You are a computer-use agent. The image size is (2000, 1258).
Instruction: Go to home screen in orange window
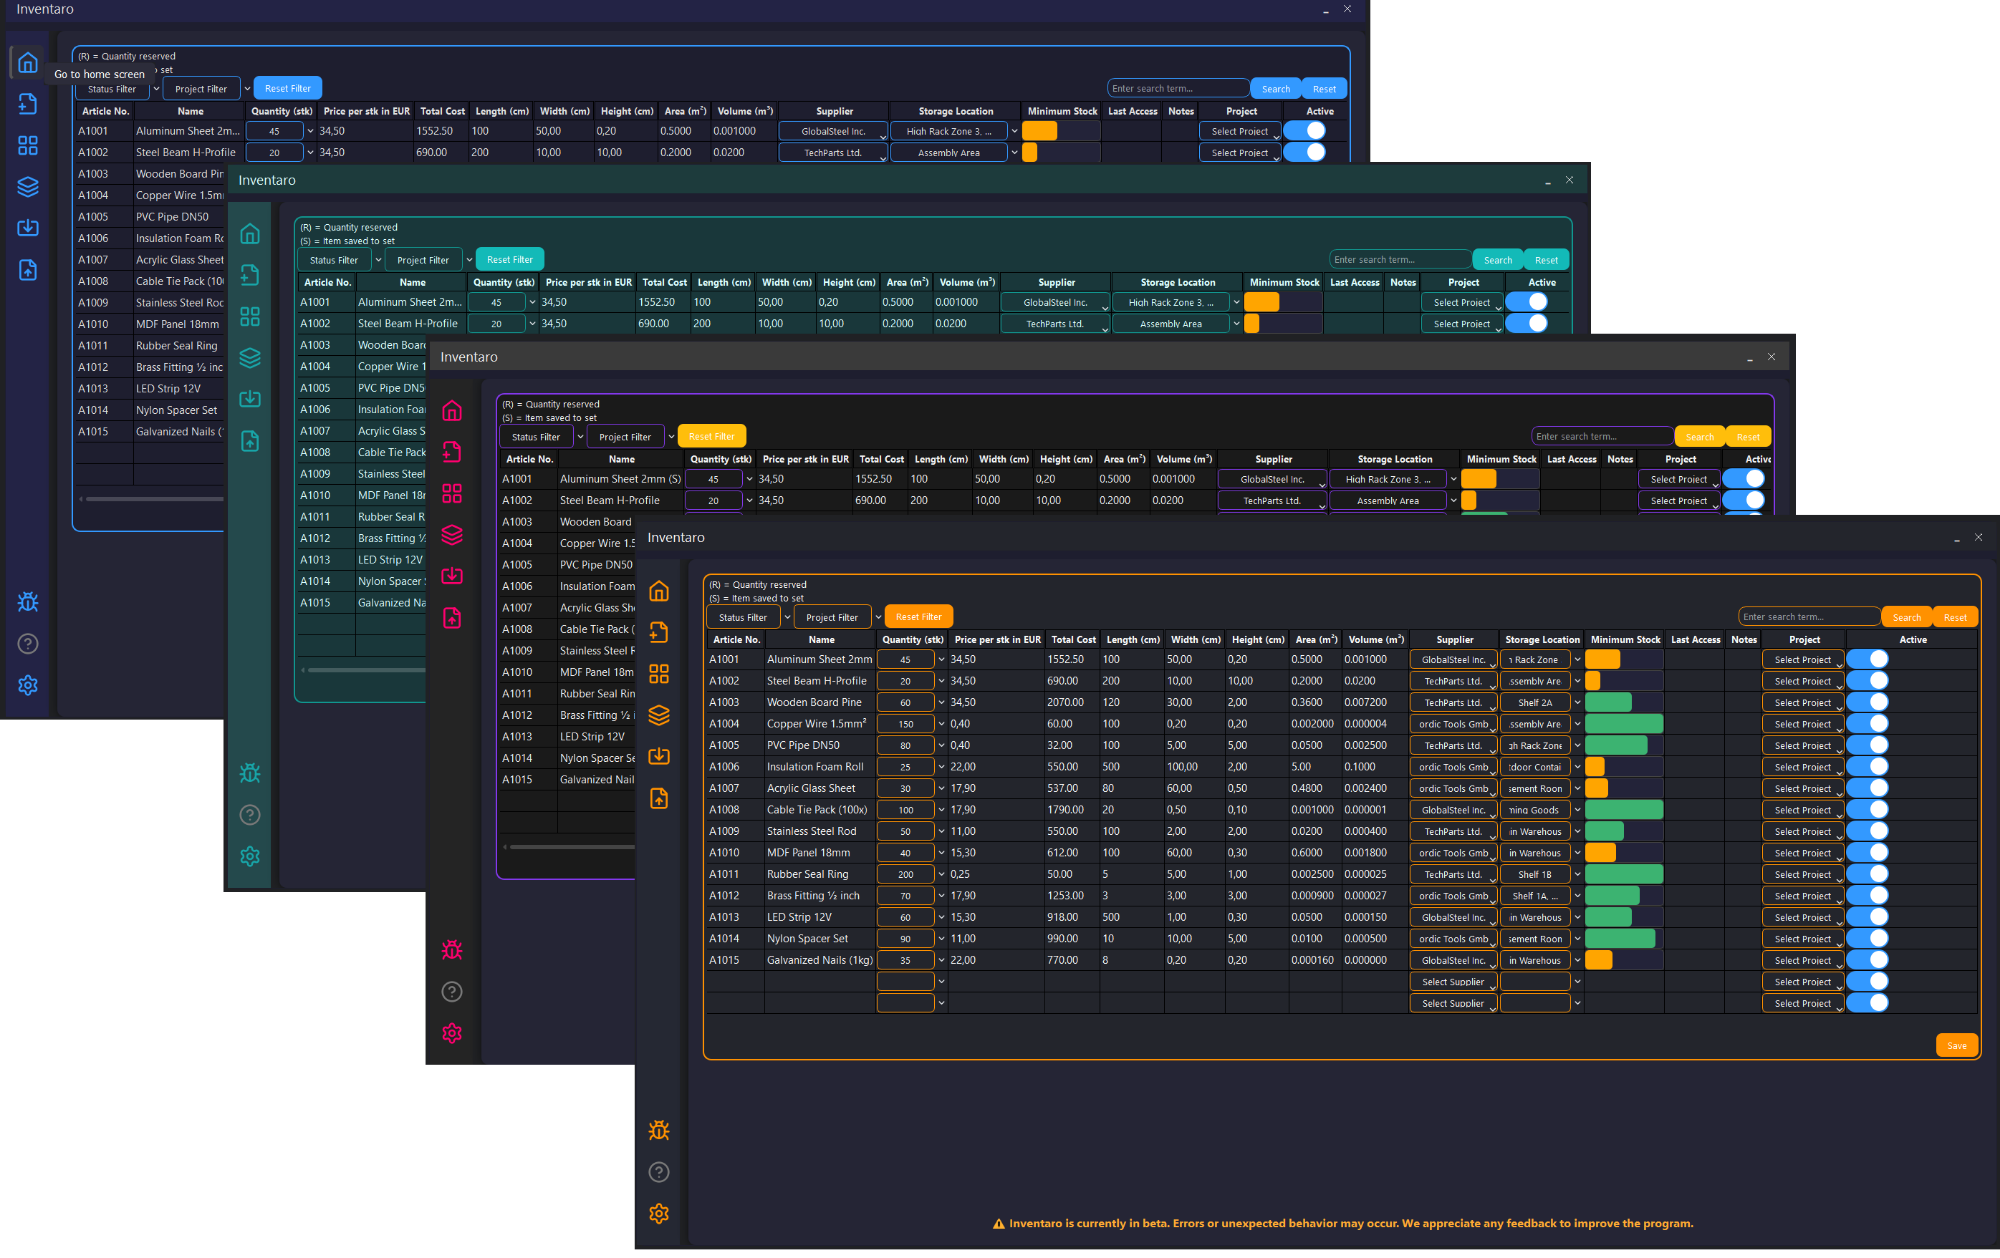659,592
